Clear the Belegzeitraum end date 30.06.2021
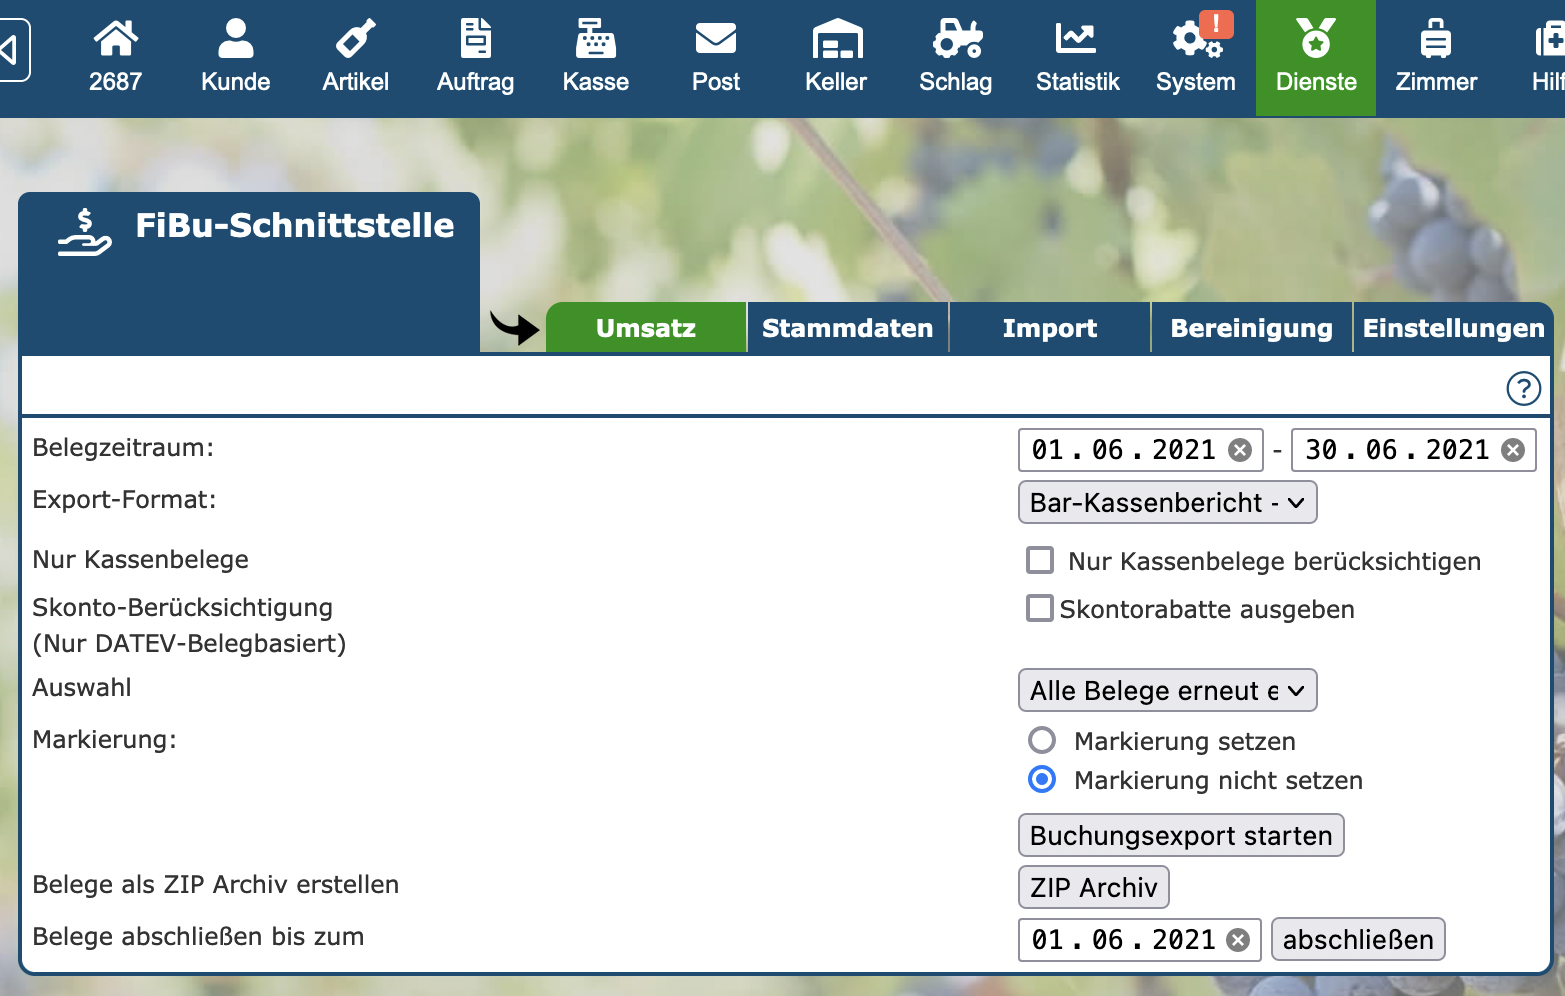 click(1513, 450)
